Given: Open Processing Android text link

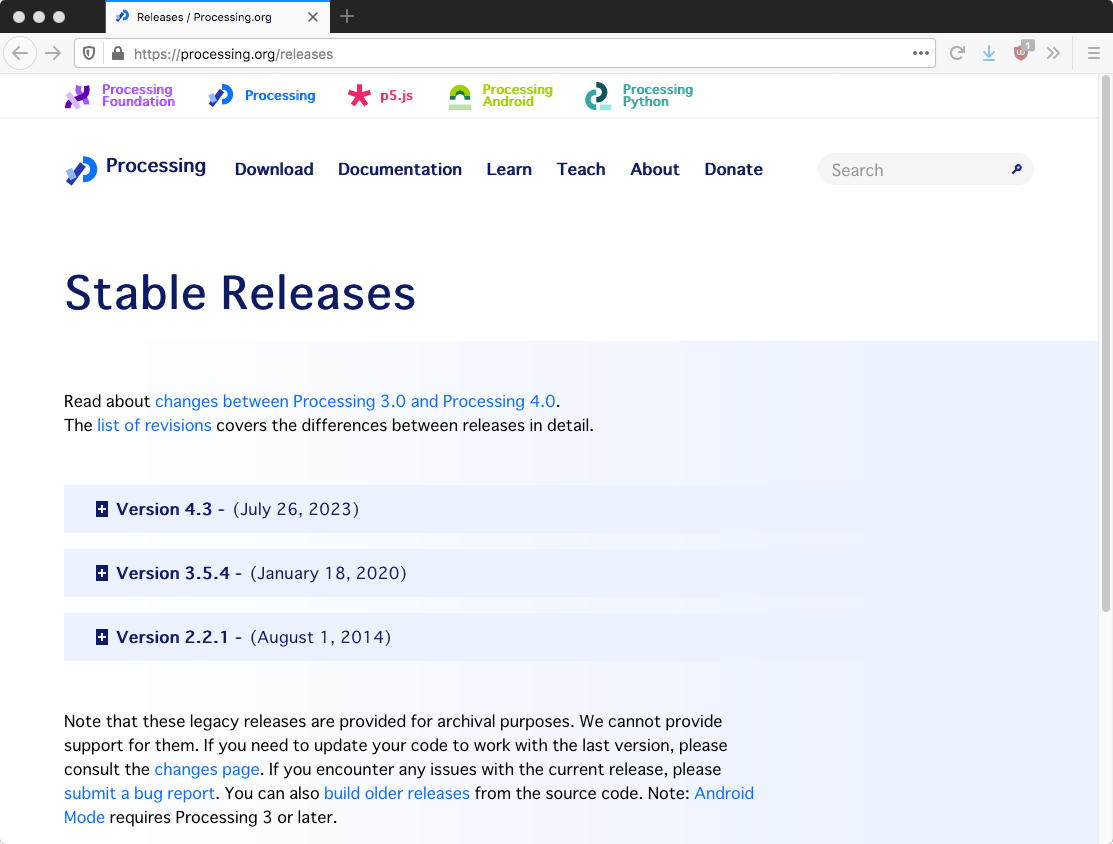Looking at the screenshot, I should click(517, 95).
